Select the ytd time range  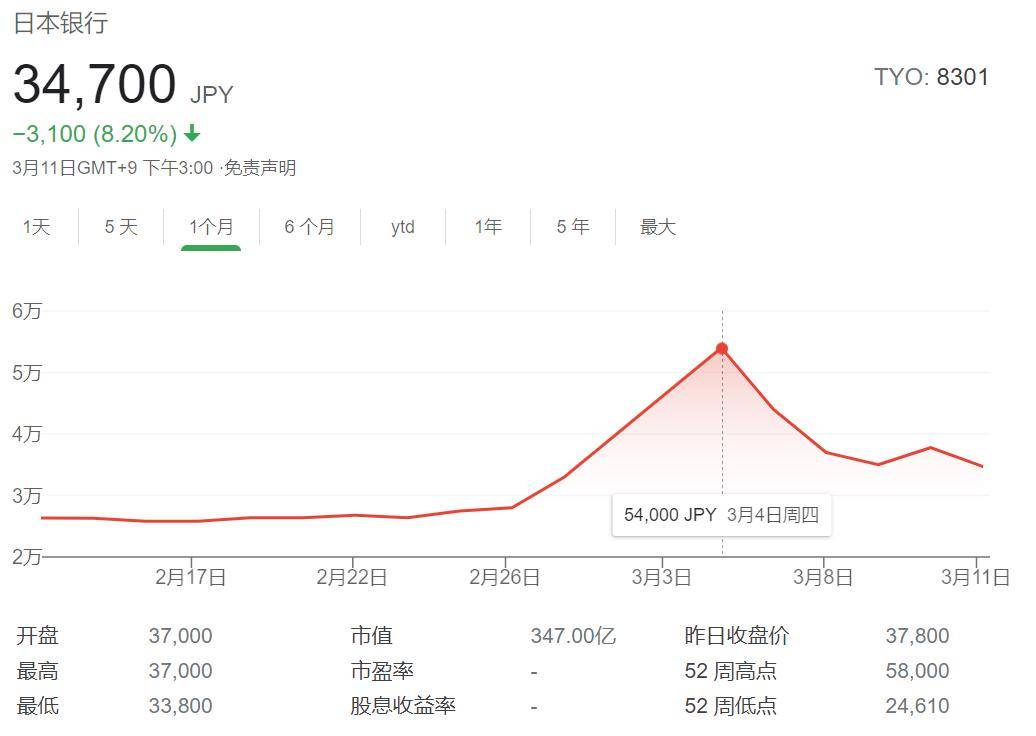tap(402, 227)
